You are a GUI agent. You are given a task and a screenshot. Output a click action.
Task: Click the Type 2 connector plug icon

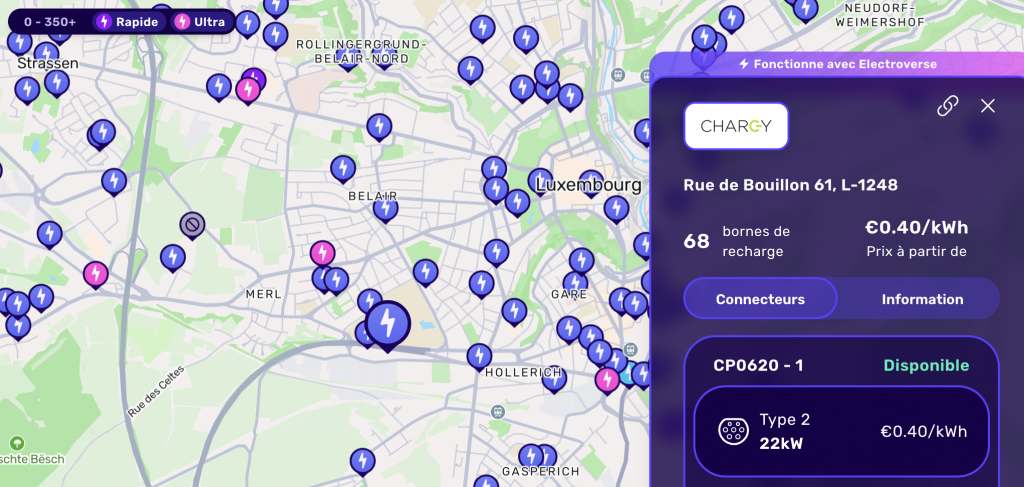733,432
